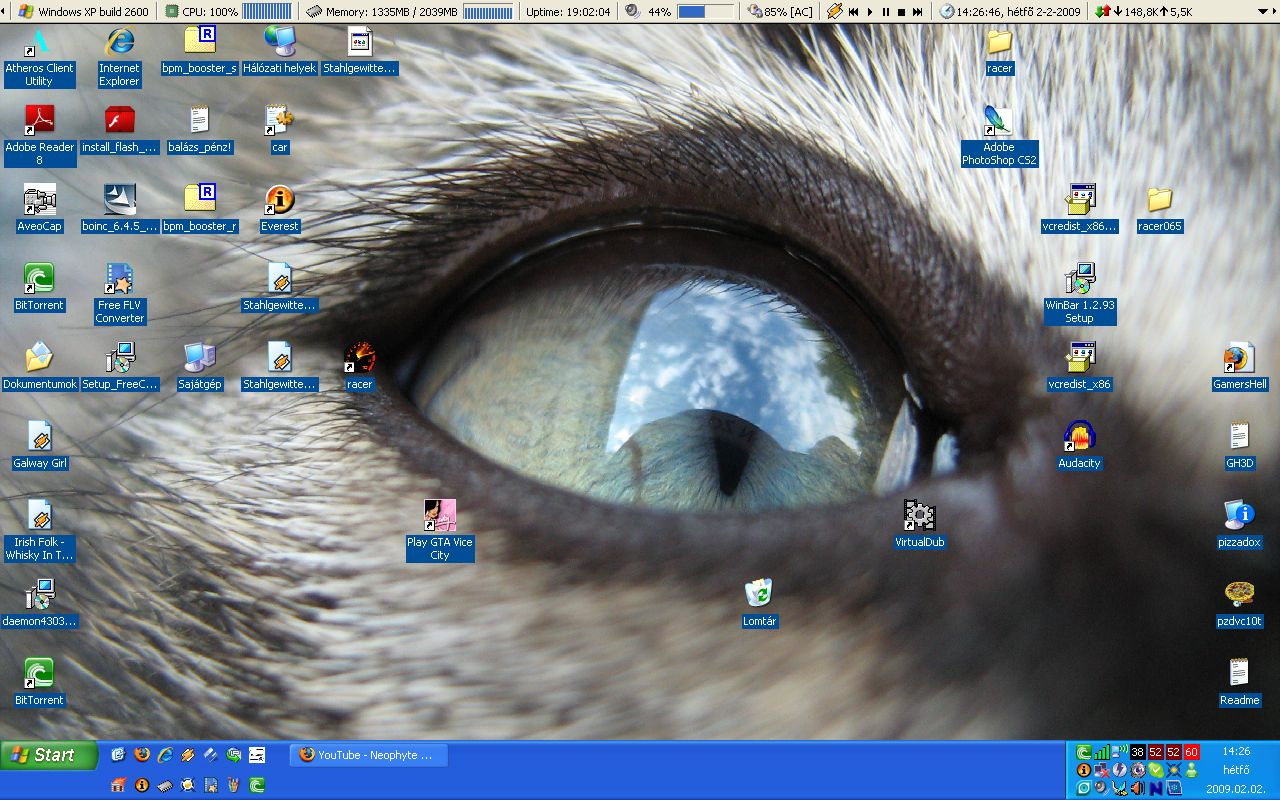Select the Setup_FreeC installer icon
The width and height of the screenshot is (1280, 800).
[x=119, y=368]
